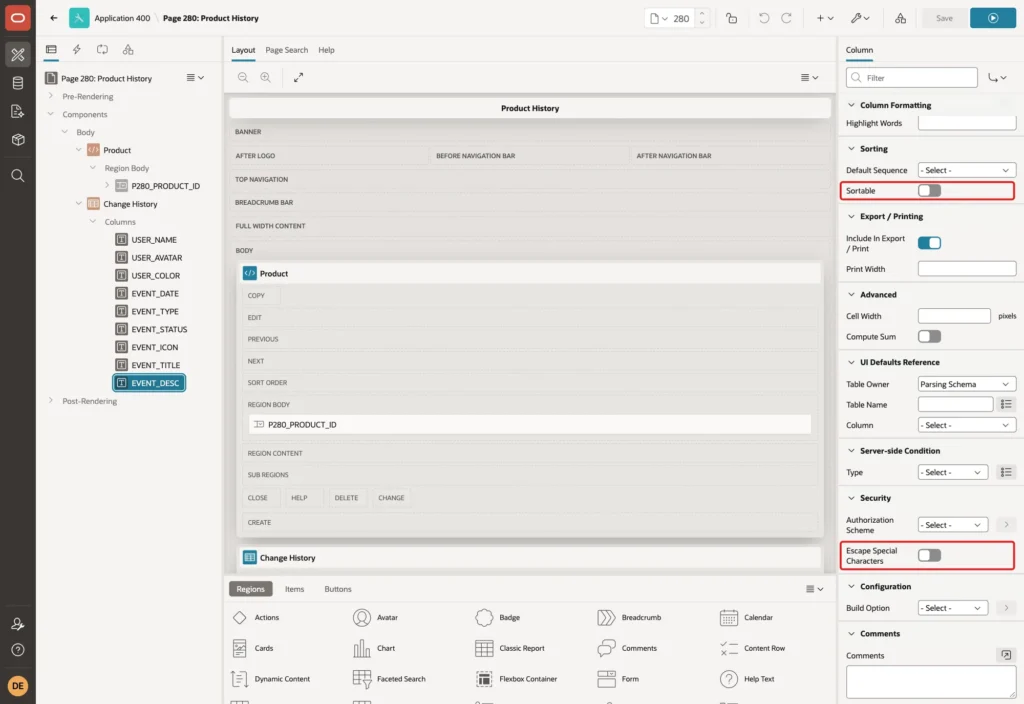This screenshot has height=704, width=1024.
Task: Switch to the Page Search tab
Action: coord(286,50)
